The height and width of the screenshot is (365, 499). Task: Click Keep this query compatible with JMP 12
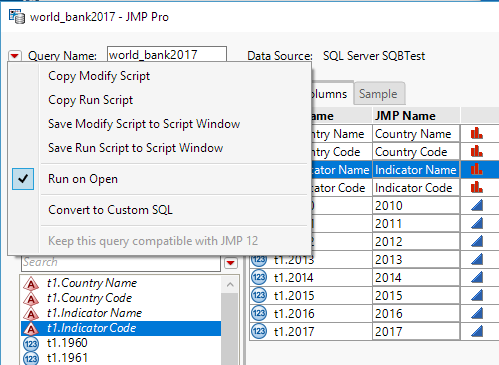tap(153, 241)
